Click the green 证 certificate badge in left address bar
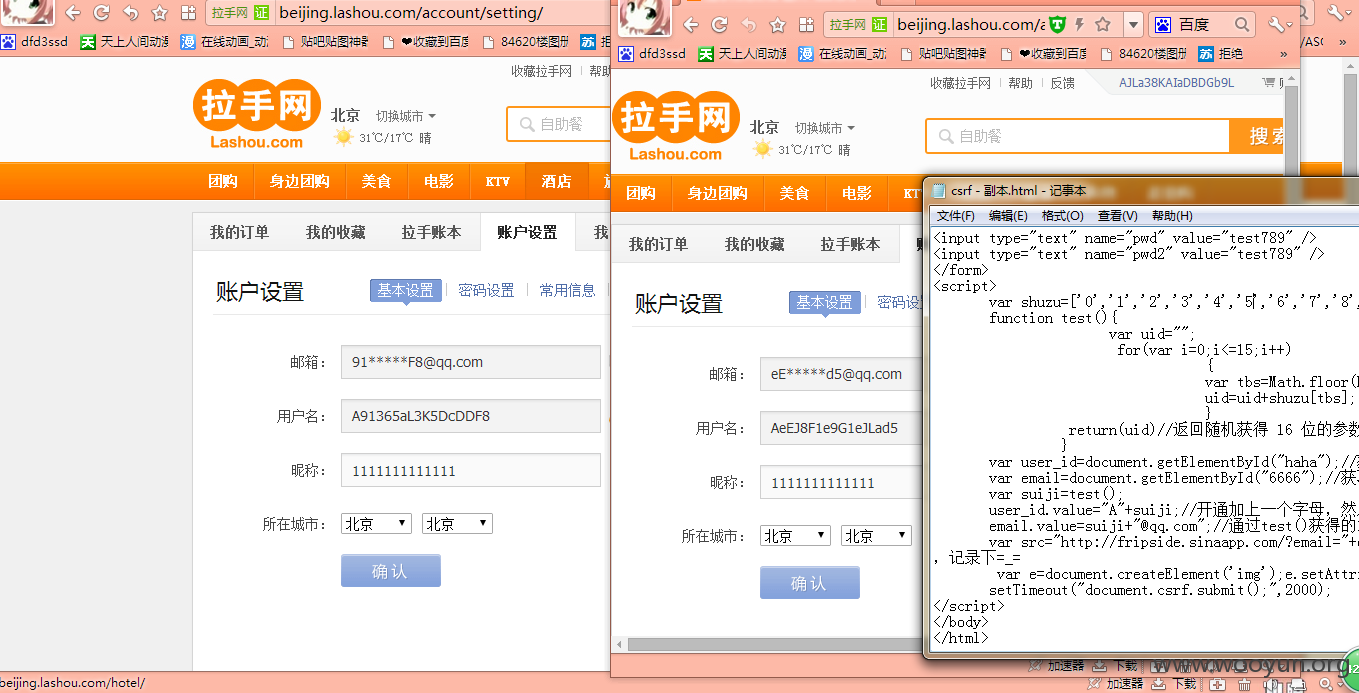This screenshot has width=1359, height=693. (x=261, y=13)
